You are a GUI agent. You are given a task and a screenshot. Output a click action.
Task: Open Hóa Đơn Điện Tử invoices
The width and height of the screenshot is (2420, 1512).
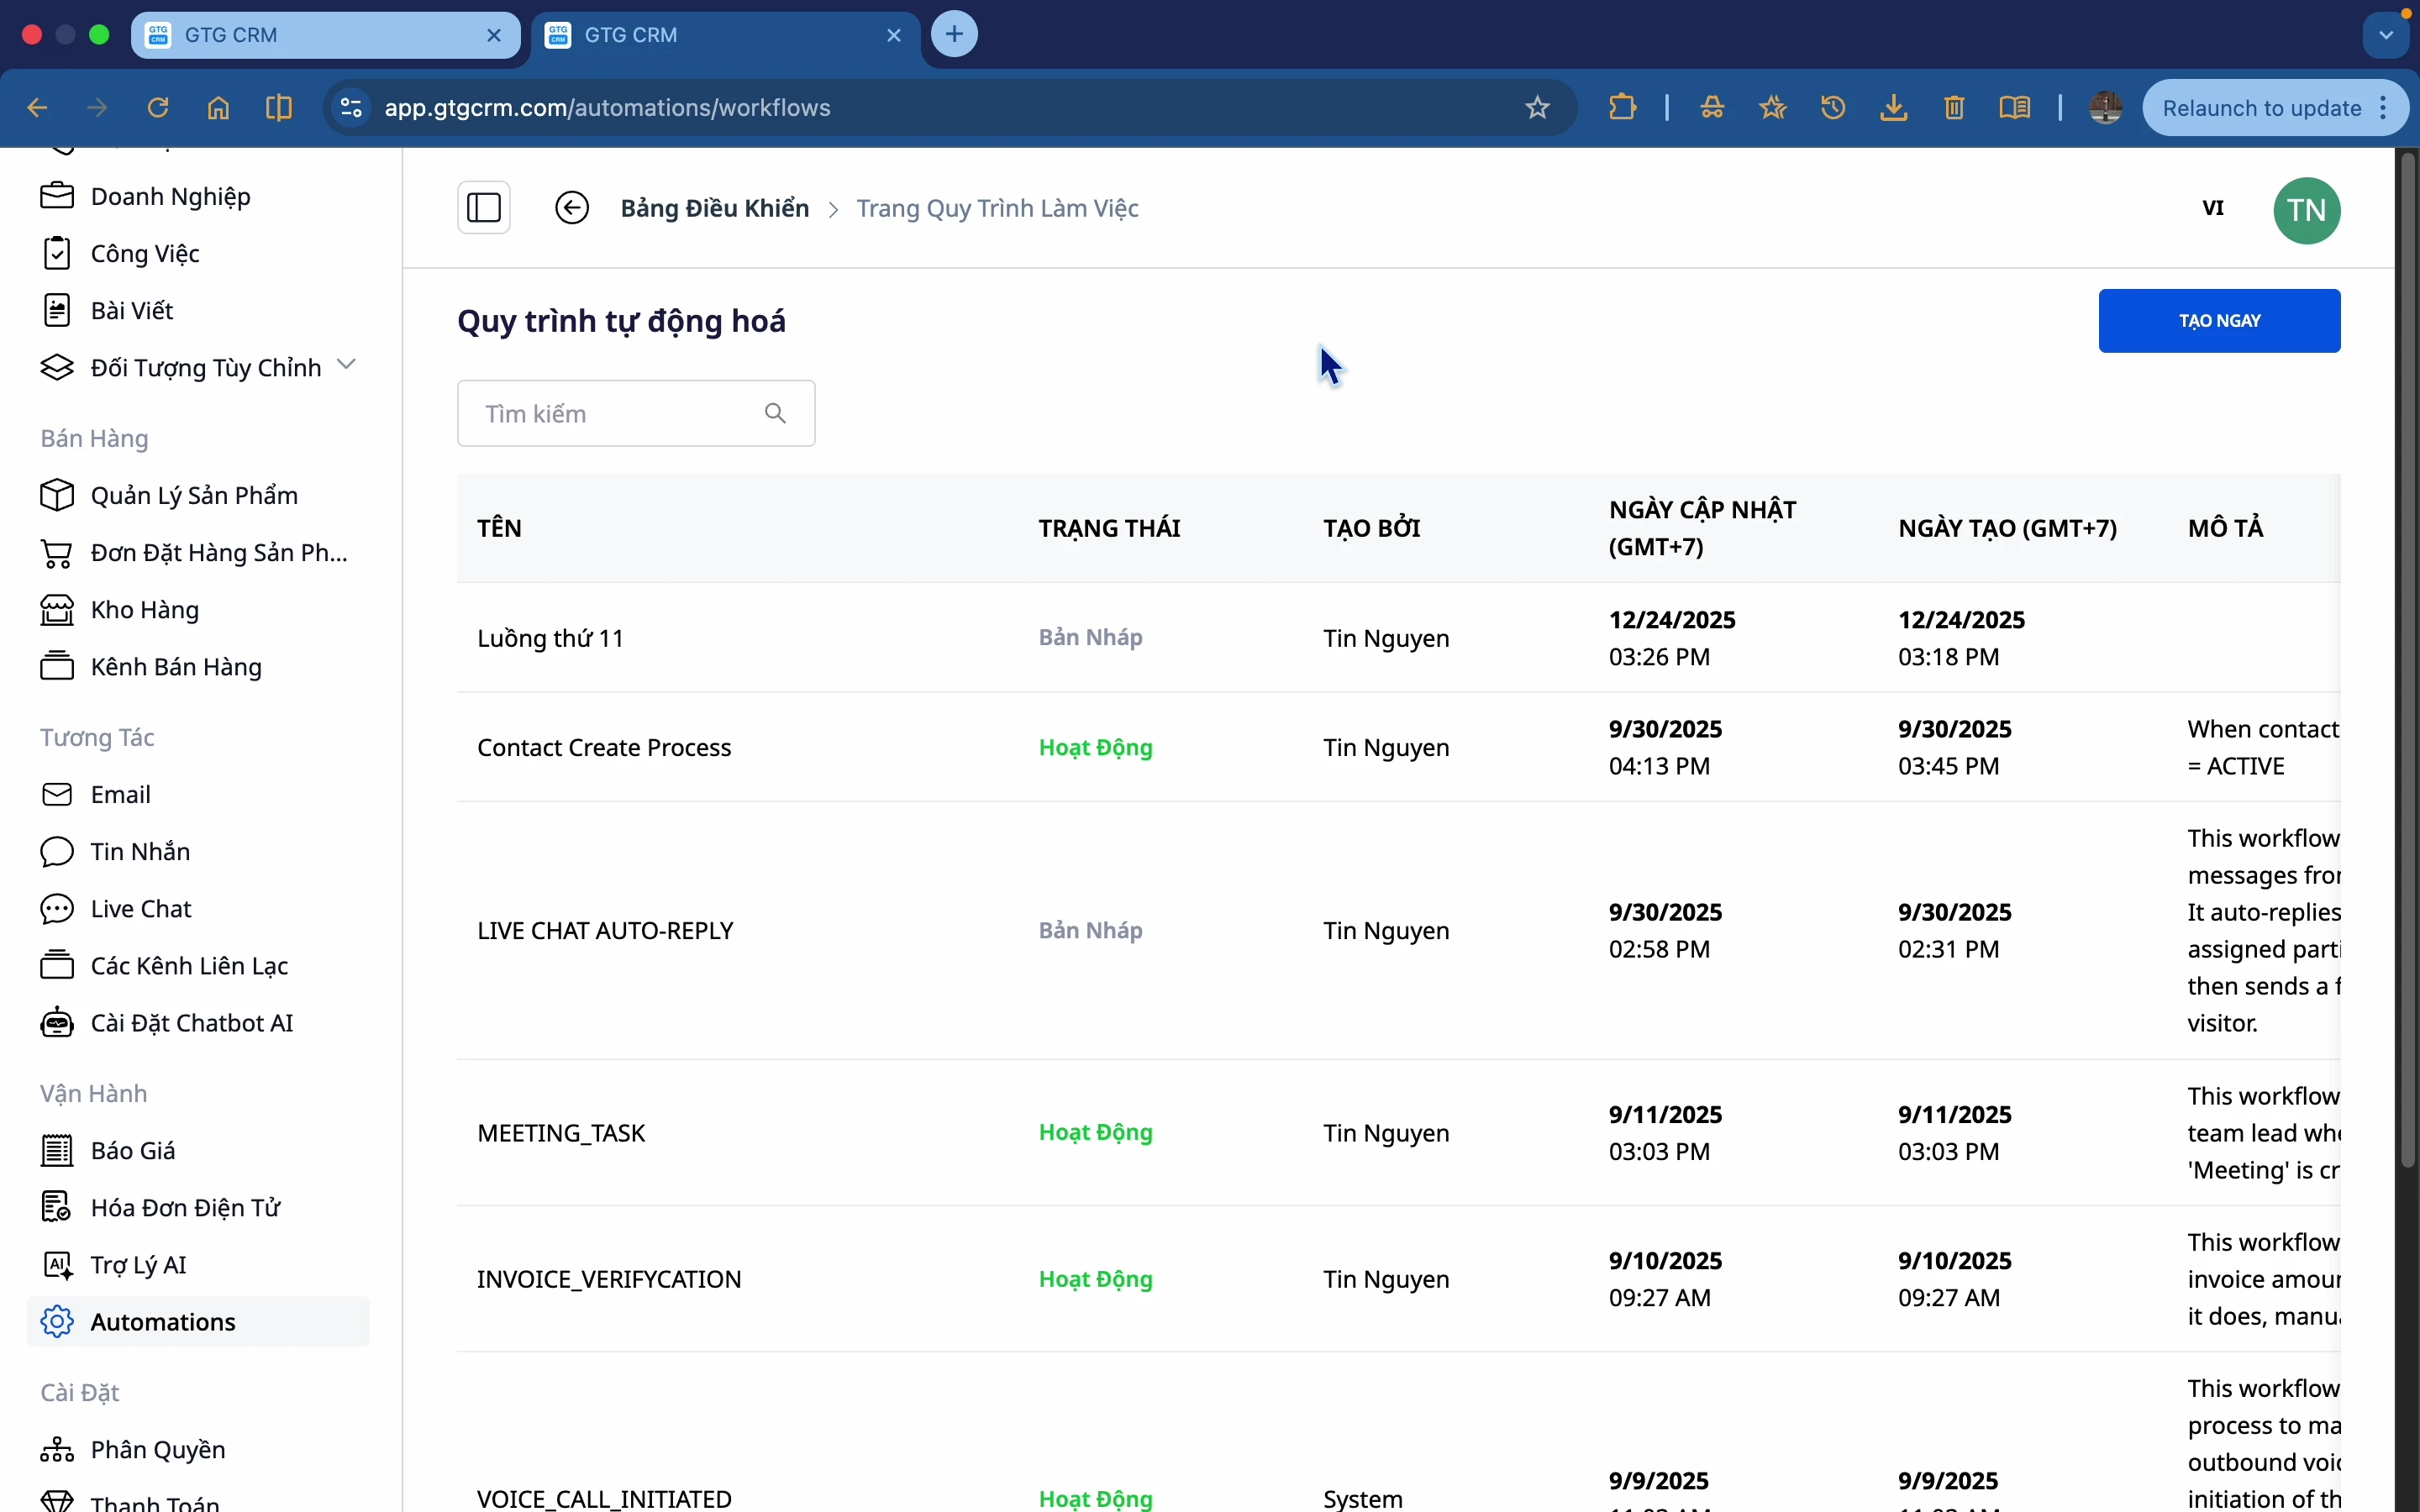[x=184, y=1207]
